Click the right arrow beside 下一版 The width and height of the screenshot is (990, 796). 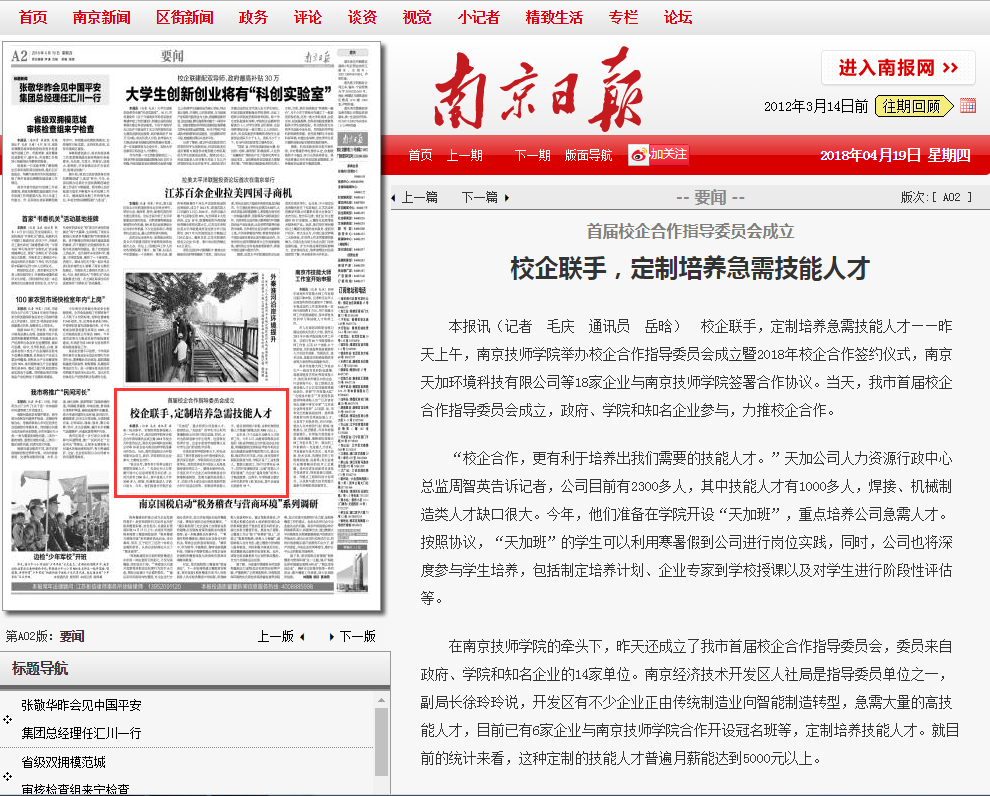click(x=332, y=636)
